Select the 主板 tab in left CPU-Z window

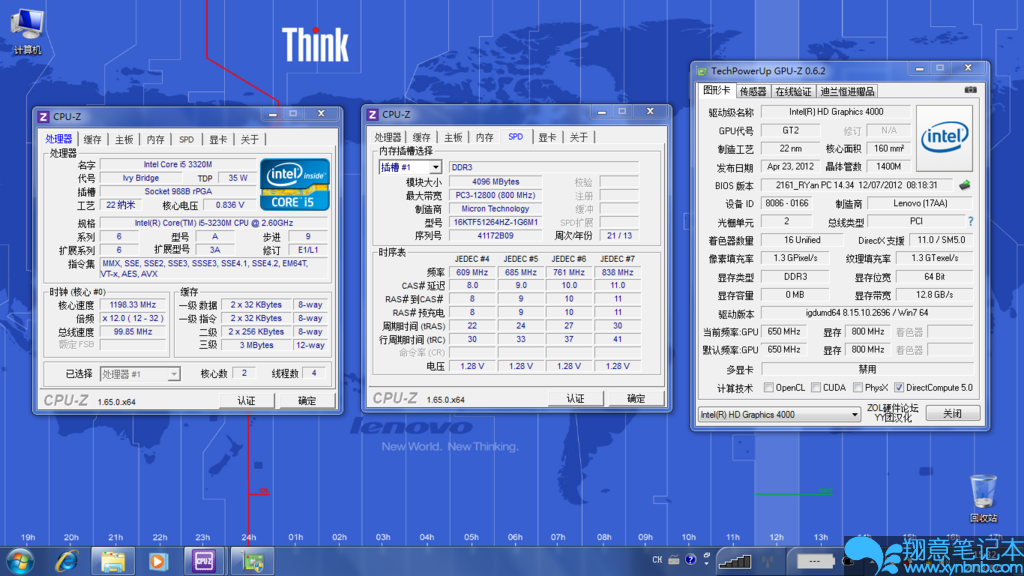(124, 139)
